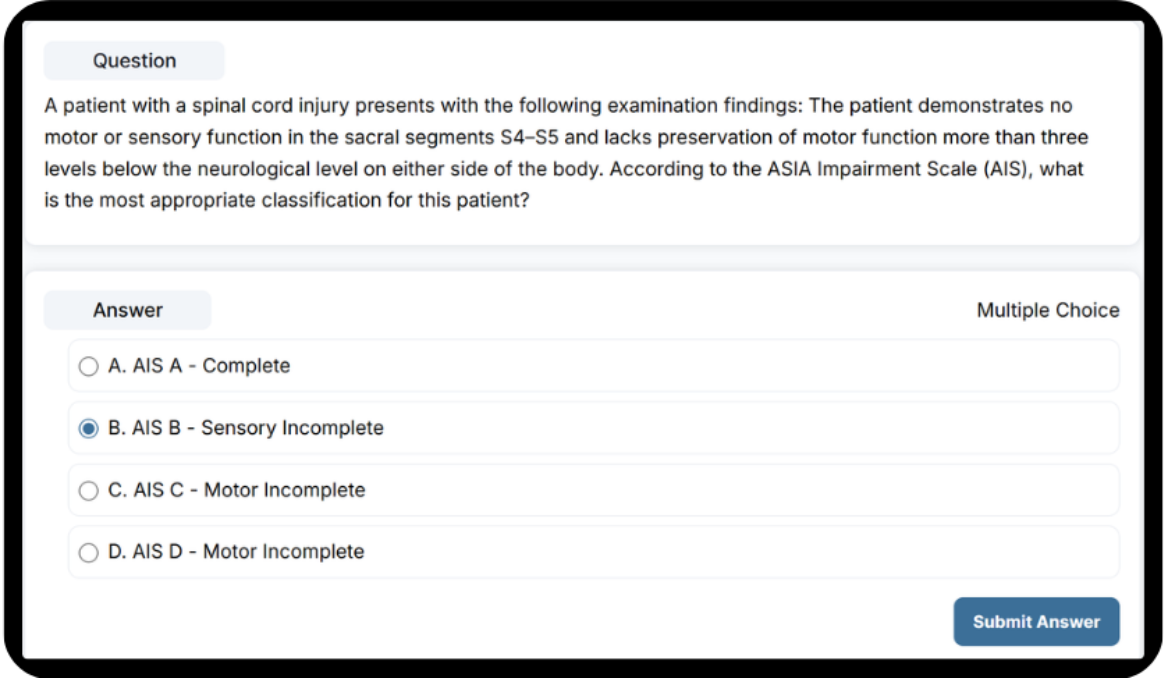This screenshot has height=678, width=1168.
Task: Click the selected radio button for option B
Action: tap(89, 429)
